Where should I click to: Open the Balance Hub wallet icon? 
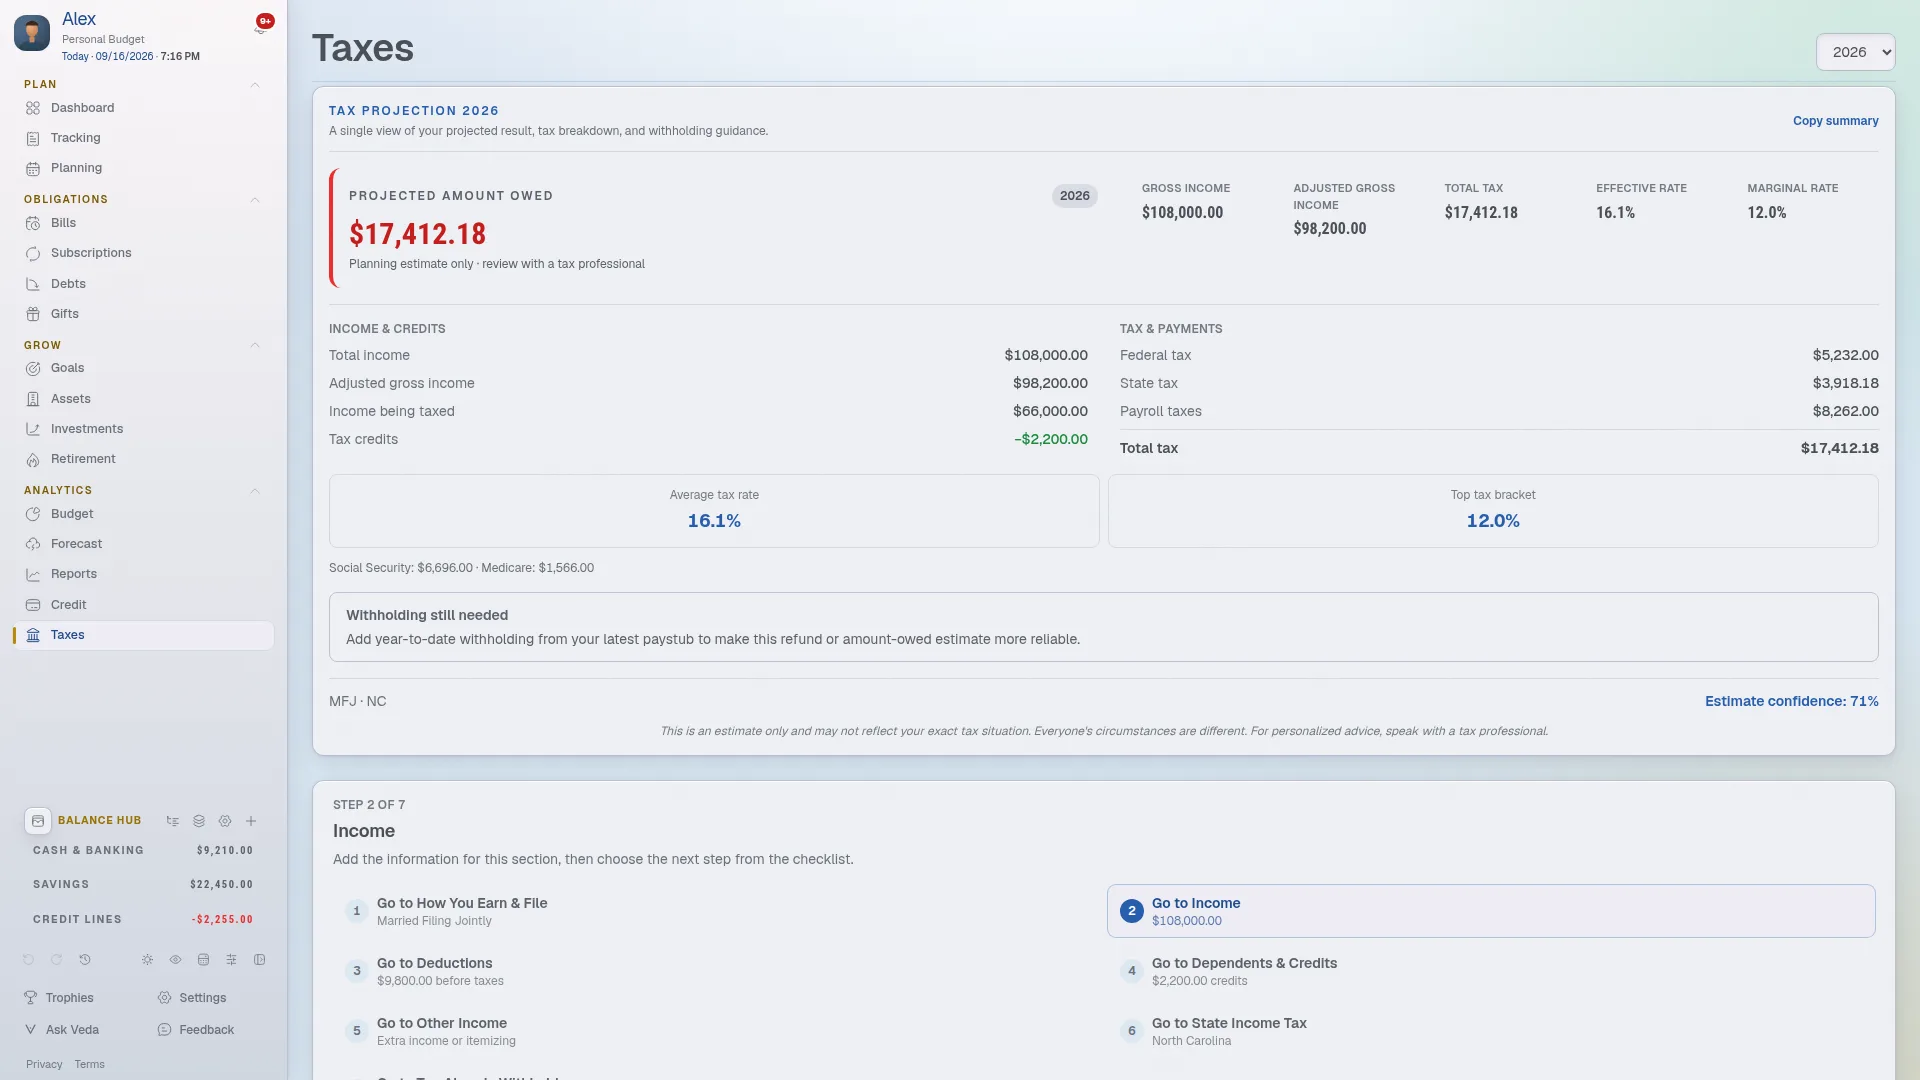(38, 821)
